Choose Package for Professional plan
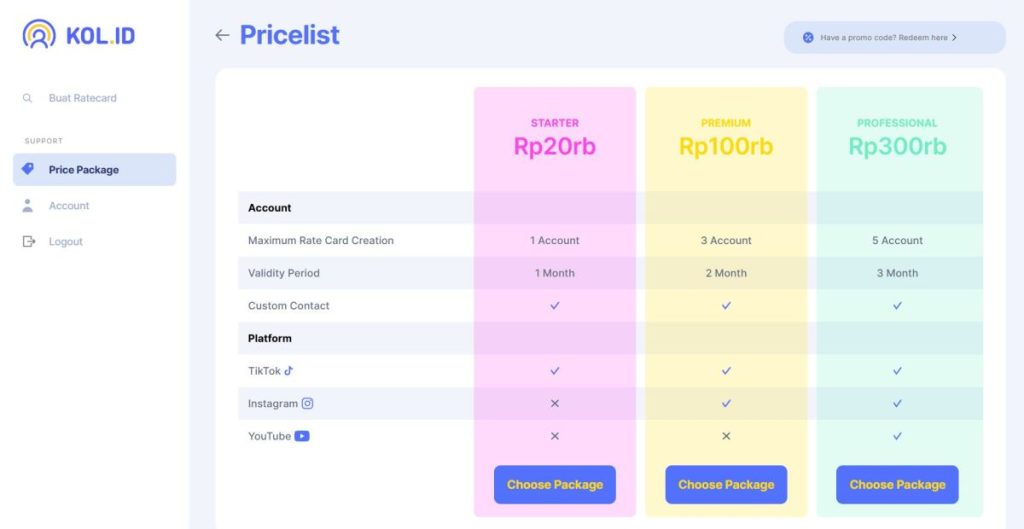 click(897, 485)
